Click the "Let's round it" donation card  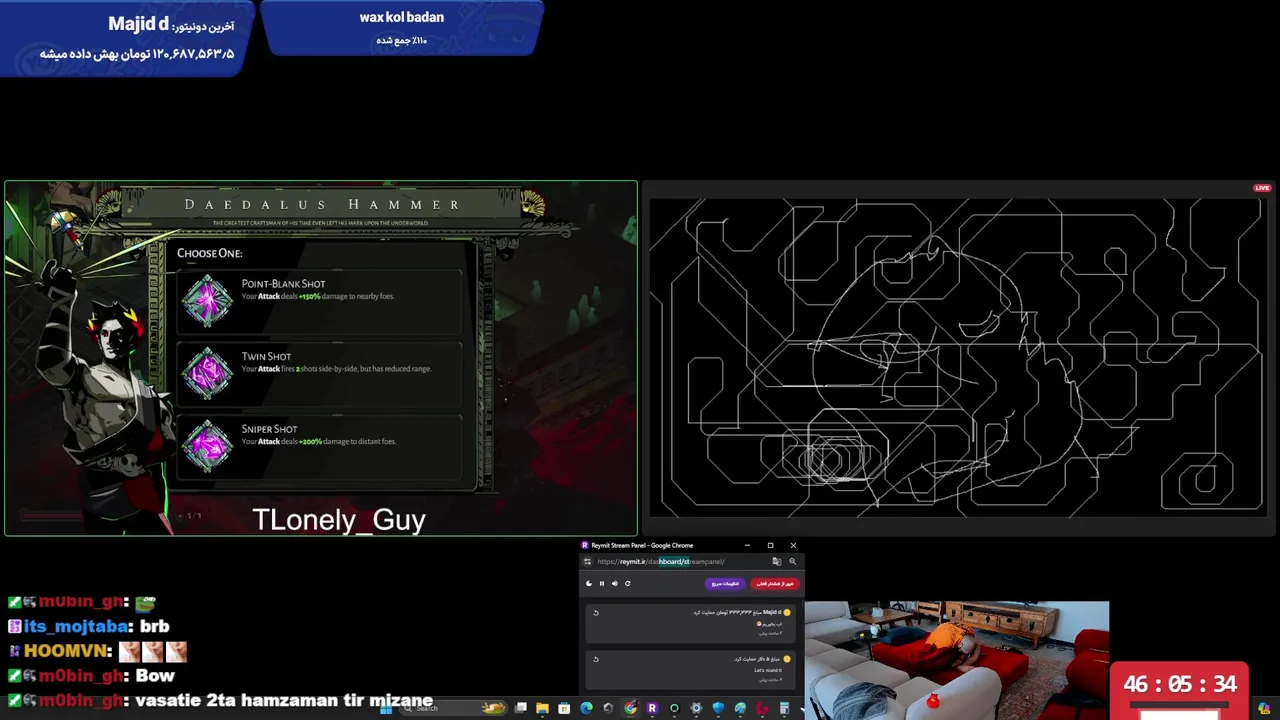click(691, 670)
